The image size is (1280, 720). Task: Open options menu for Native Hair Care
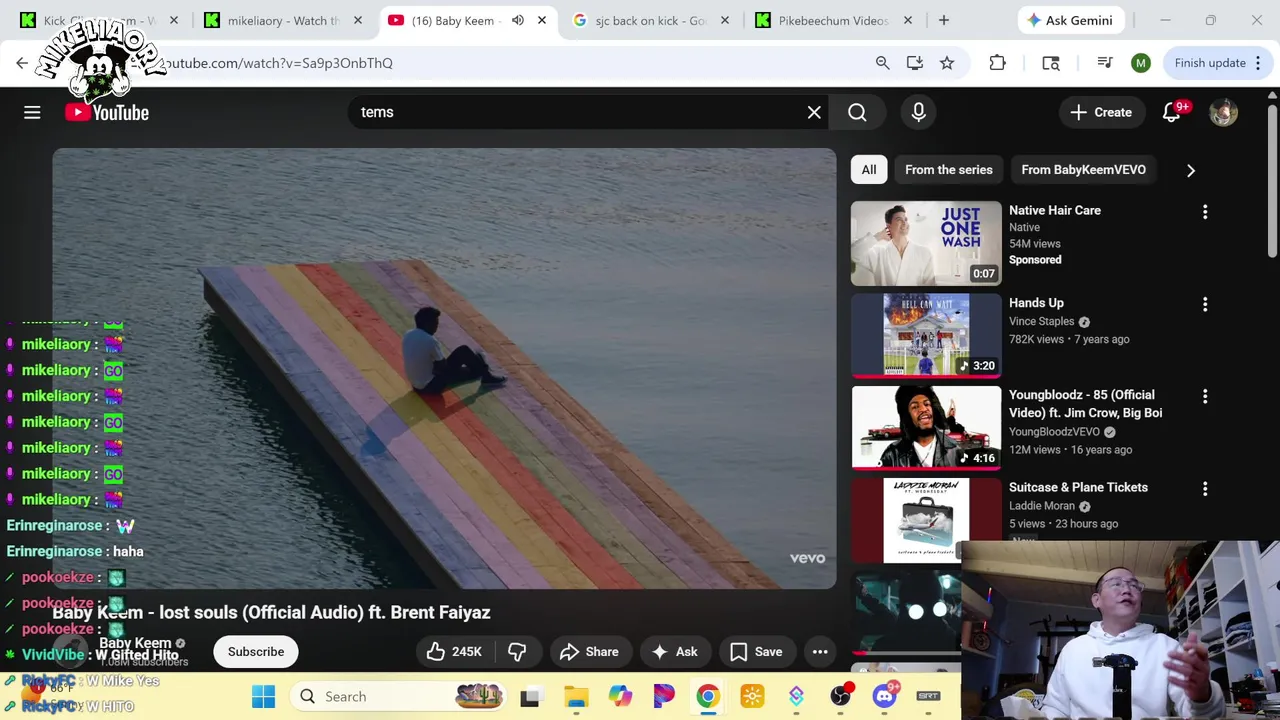pyautogui.click(x=1205, y=211)
